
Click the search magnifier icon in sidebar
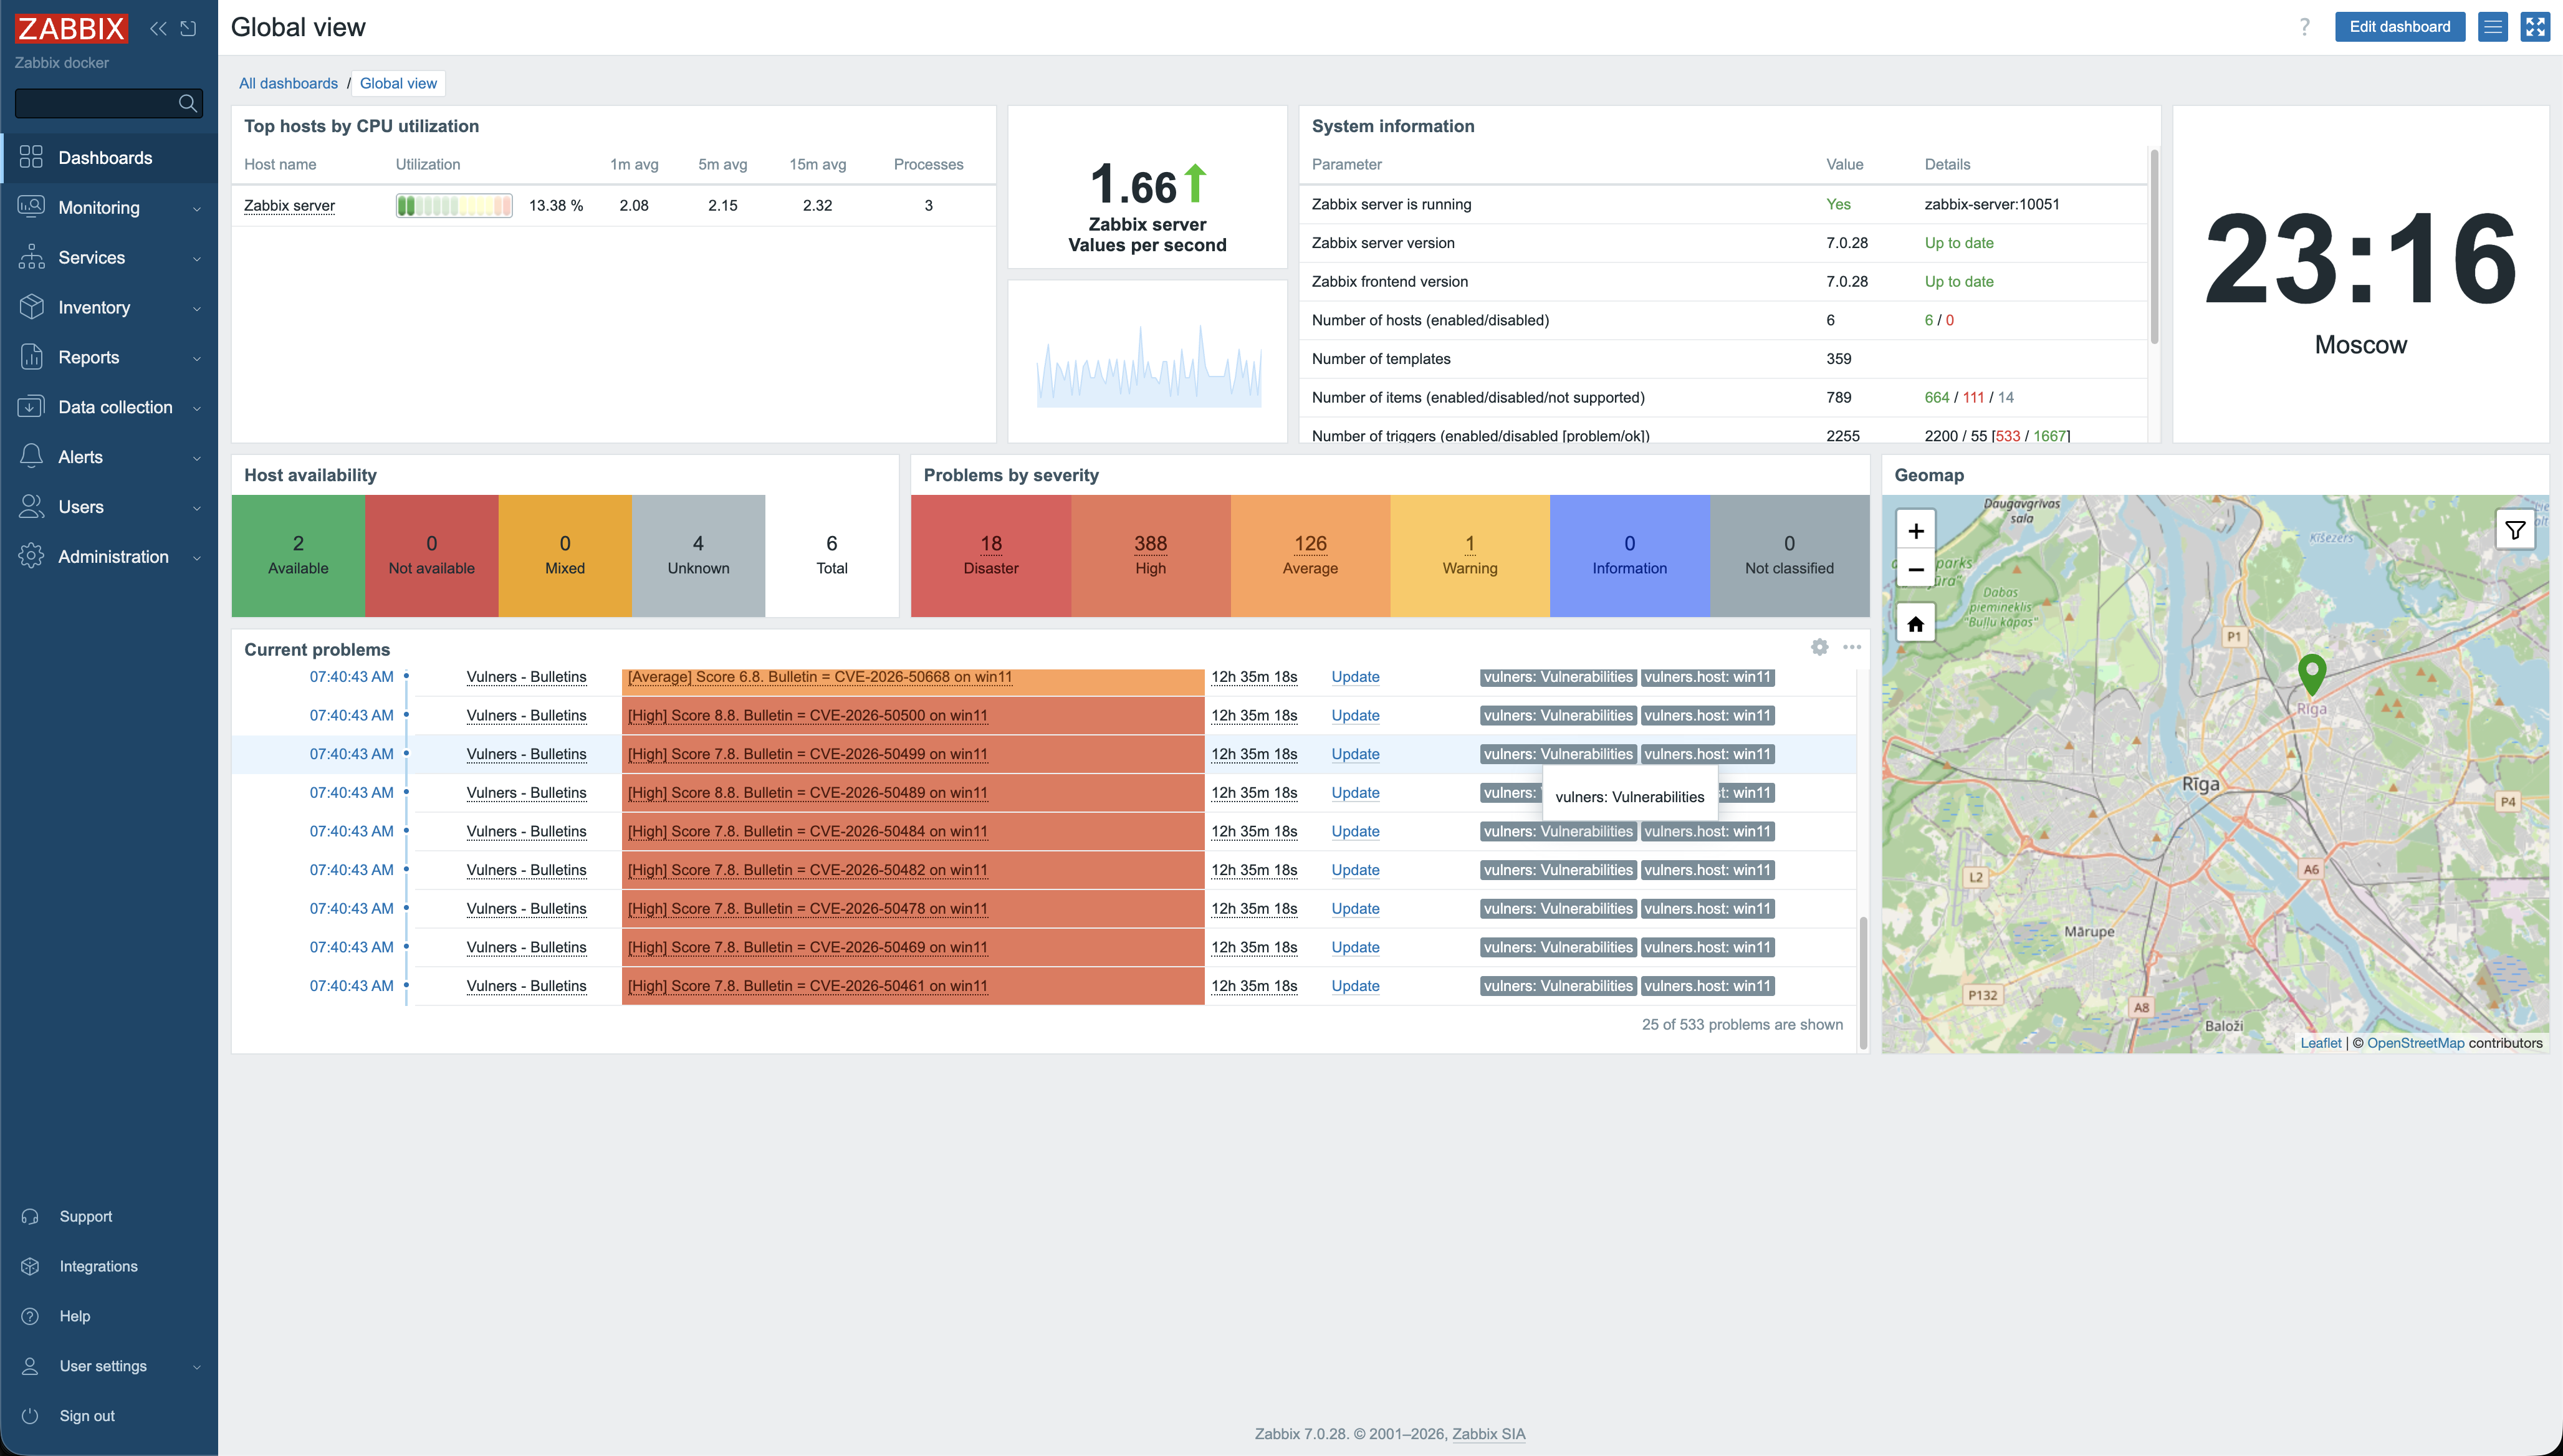point(188,103)
